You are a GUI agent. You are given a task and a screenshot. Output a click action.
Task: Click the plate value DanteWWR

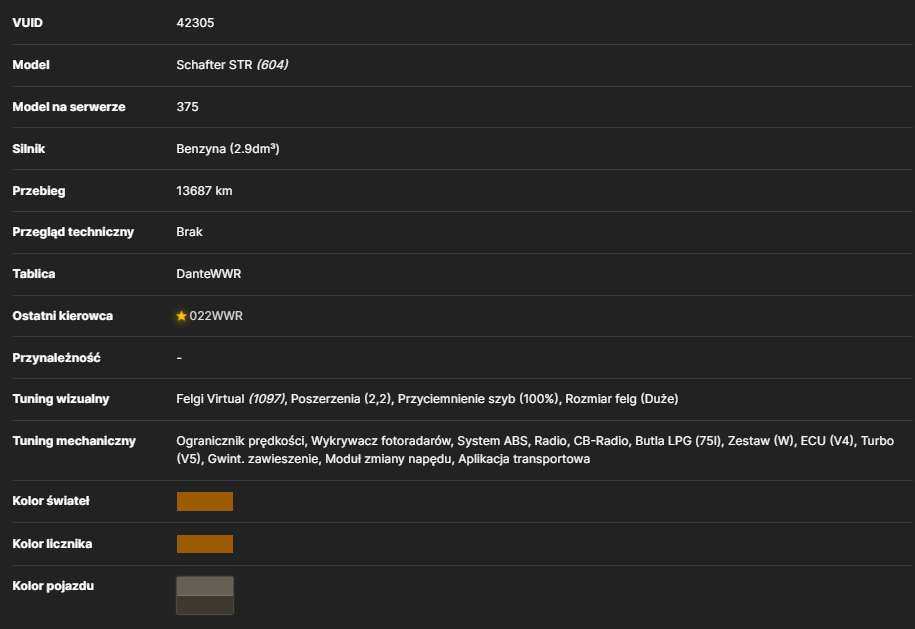208,274
